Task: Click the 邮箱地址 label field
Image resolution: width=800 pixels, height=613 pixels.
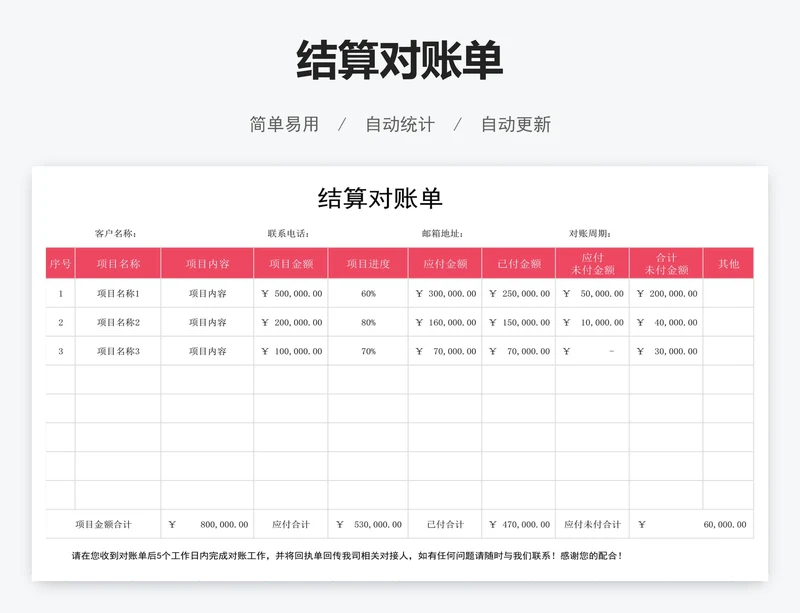Action: 442,233
